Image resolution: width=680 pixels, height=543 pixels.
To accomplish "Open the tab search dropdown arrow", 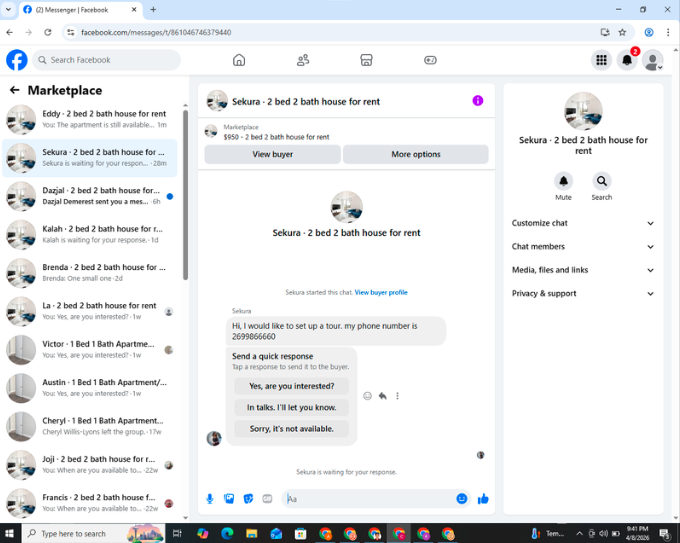I will coord(8,10).
